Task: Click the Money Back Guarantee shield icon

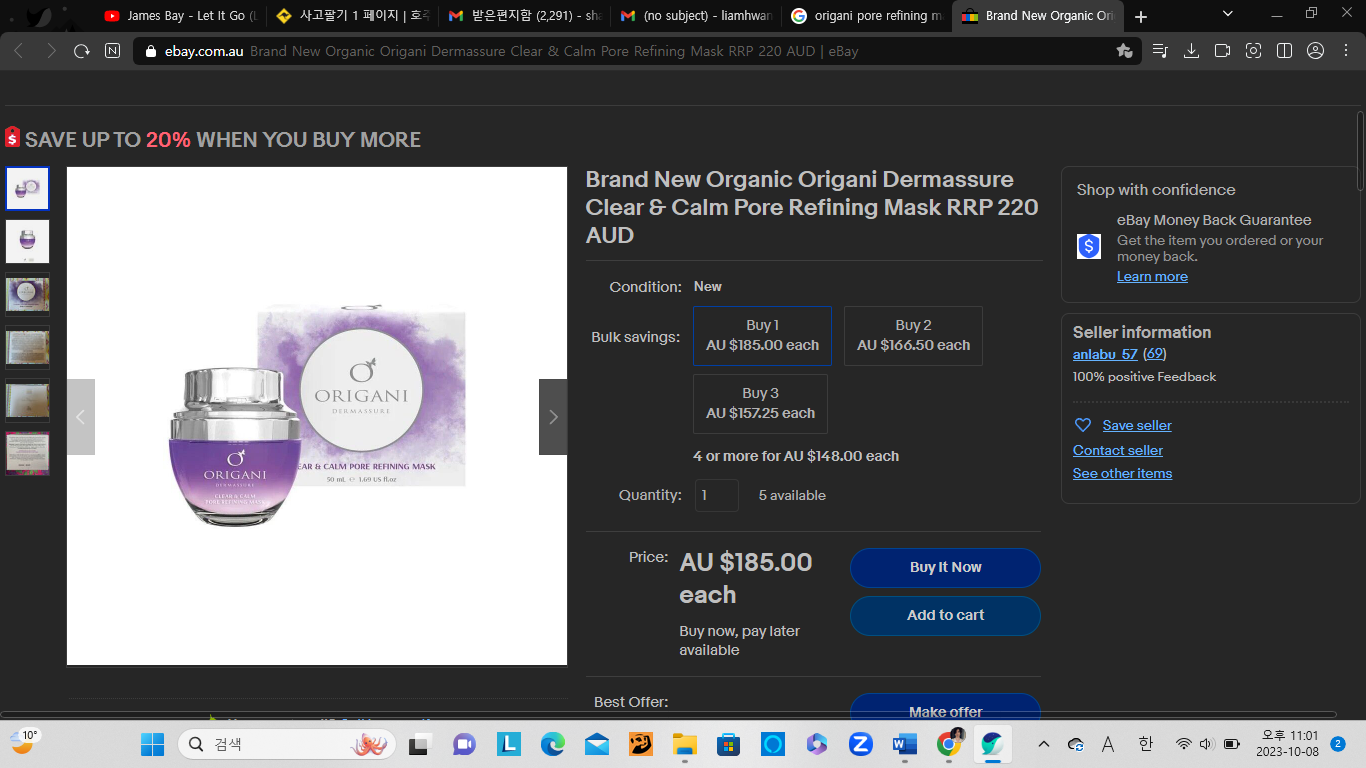Action: click(x=1089, y=246)
